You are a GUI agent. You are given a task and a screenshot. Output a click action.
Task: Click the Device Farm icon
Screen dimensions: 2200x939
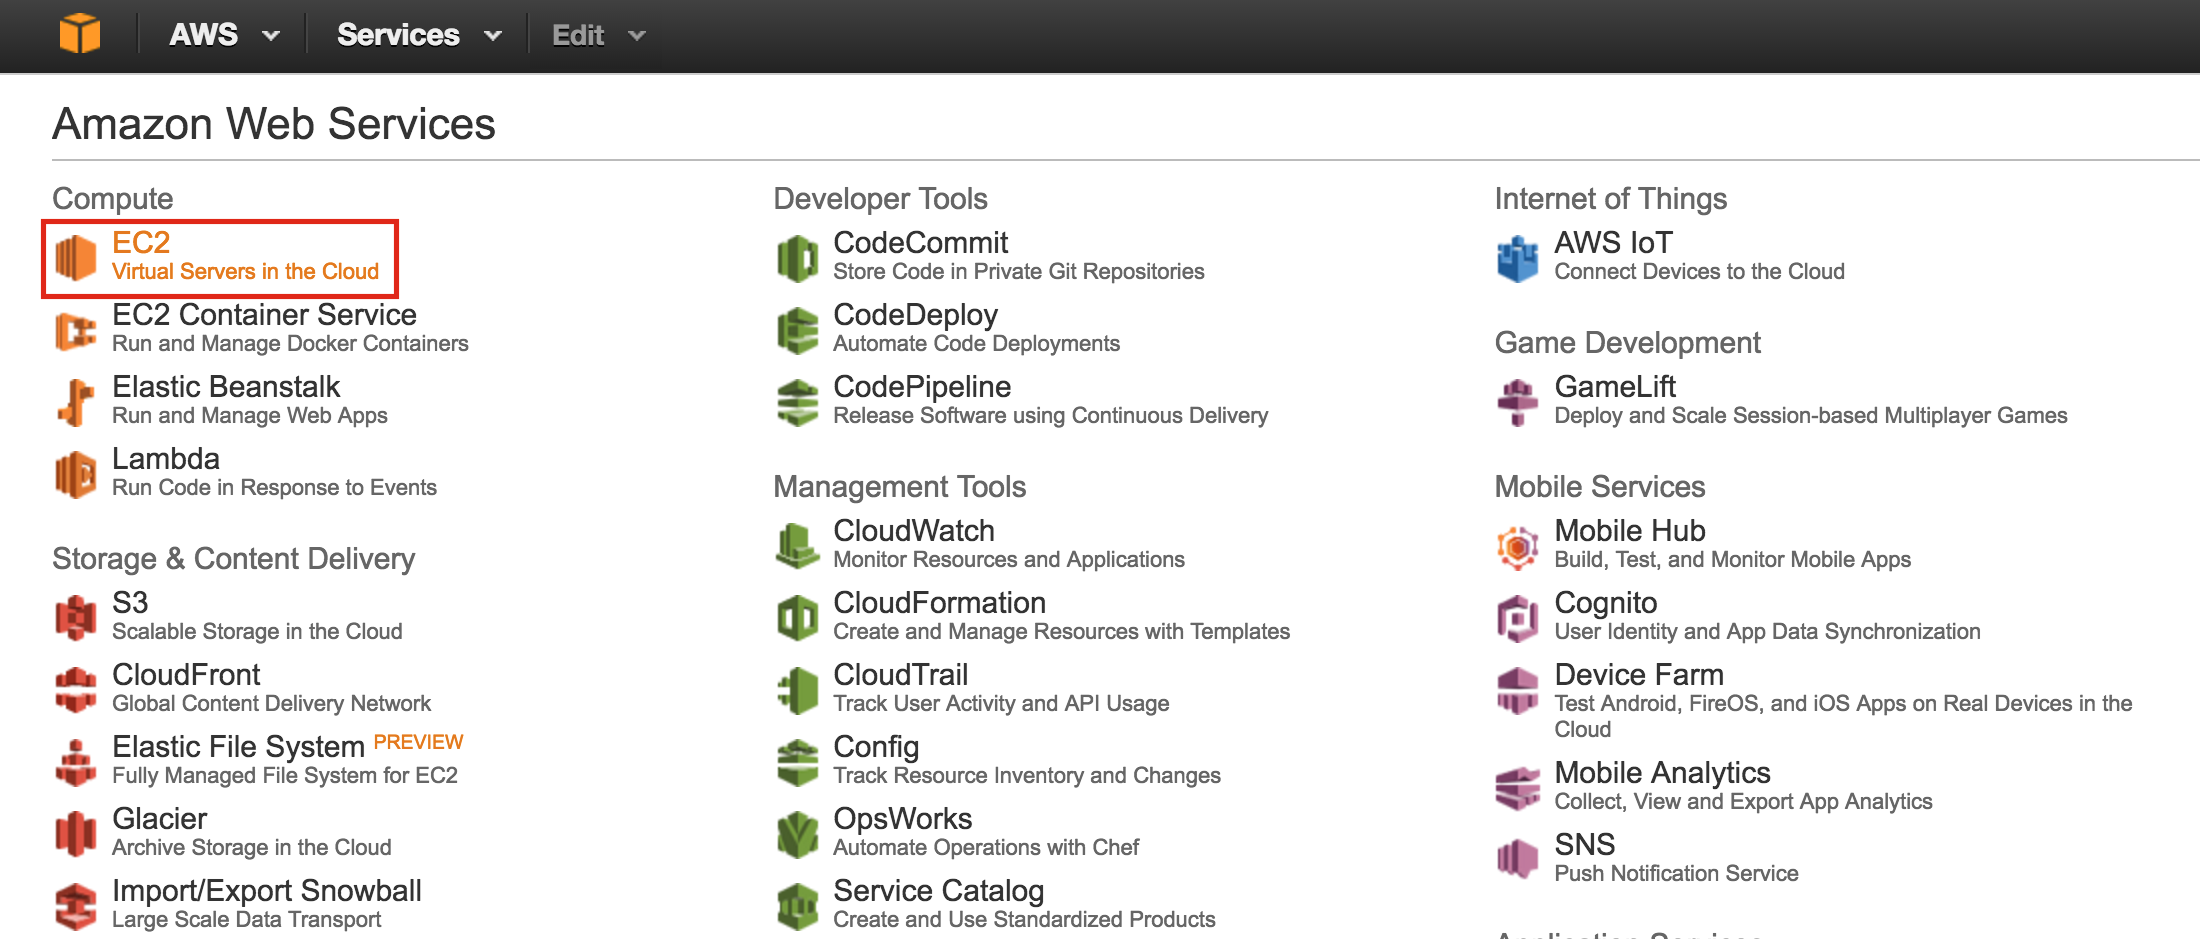click(x=1518, y=690)
